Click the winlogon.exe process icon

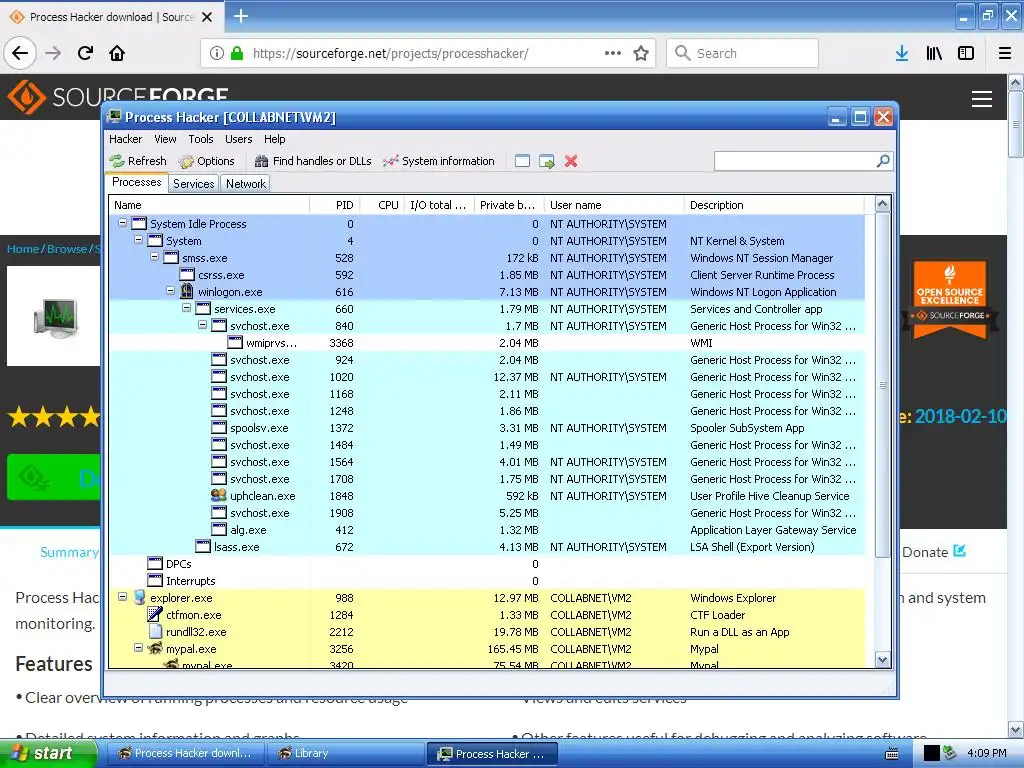pyautogui.click(x=187, y=291)
